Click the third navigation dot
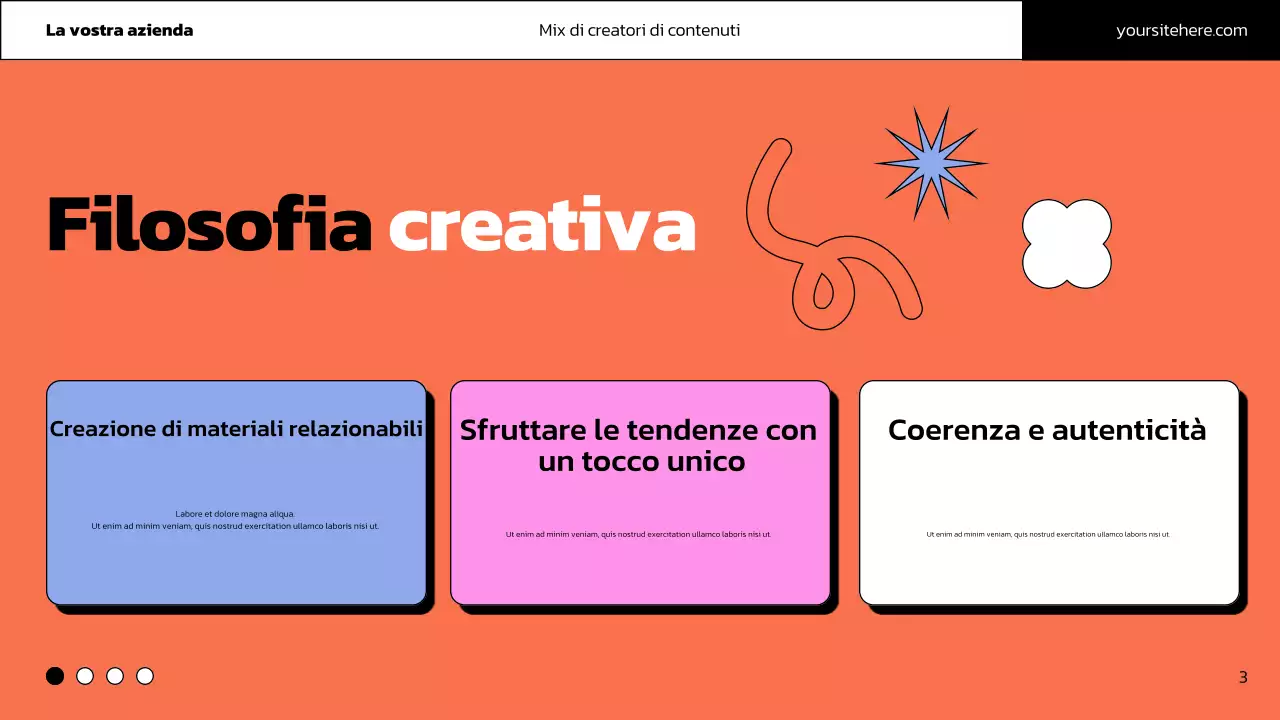Image resolution: width=1280 pixels, height=720 pixels. point(116,676)
